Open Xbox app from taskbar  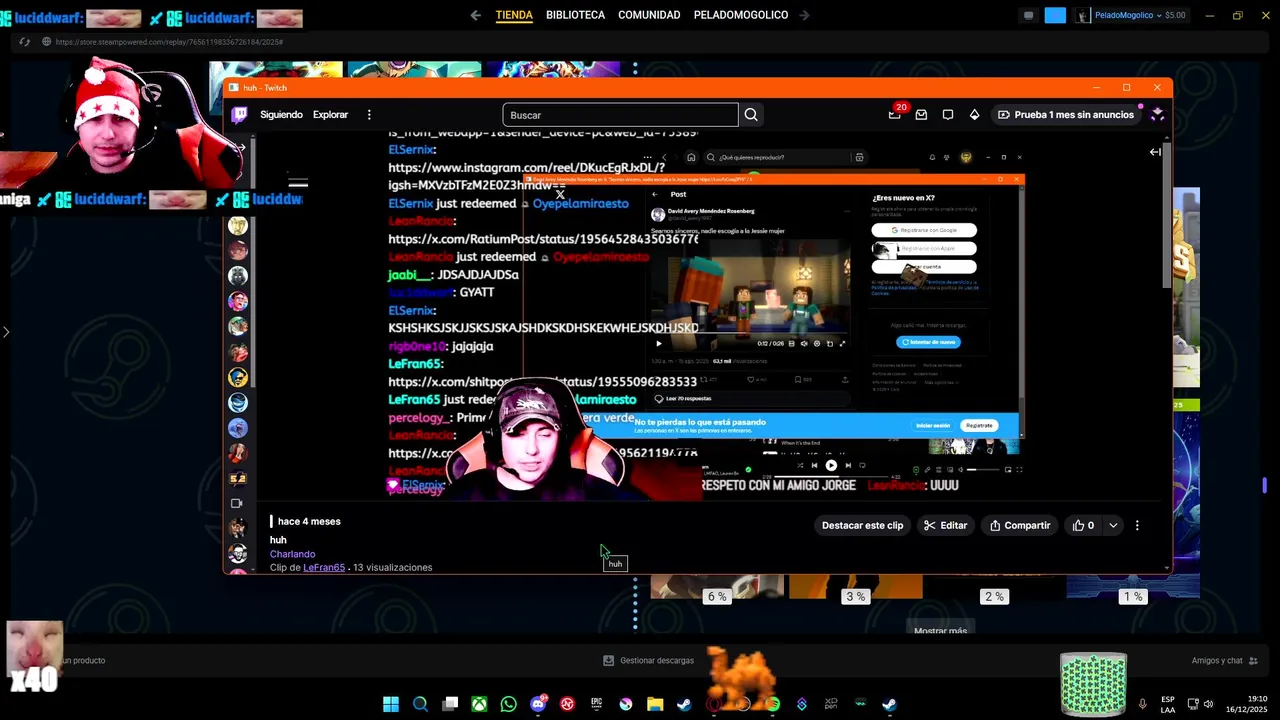480,704
